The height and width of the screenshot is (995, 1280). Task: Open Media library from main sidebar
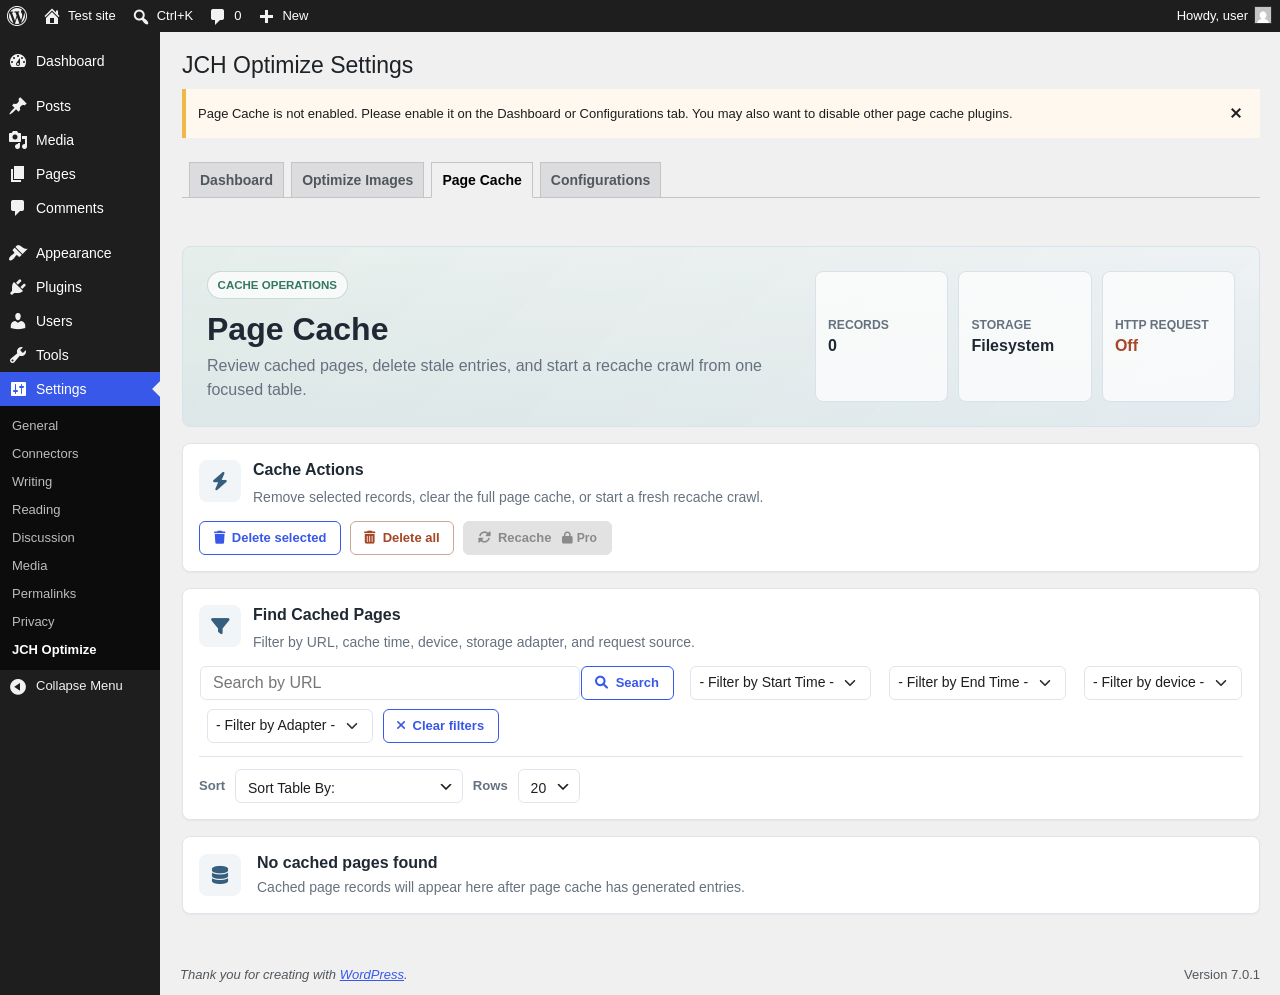[x=80, y=140]
